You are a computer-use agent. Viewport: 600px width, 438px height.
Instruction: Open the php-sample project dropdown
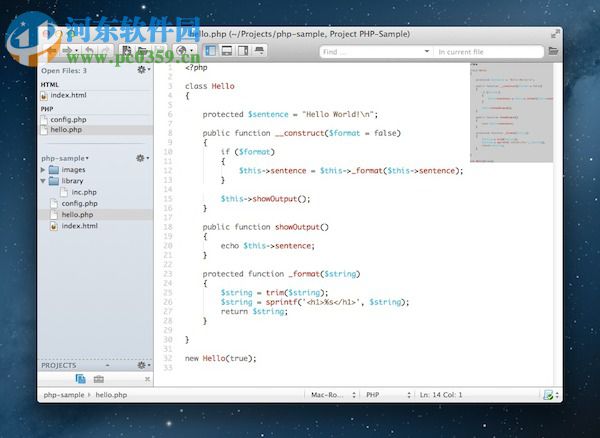point(65,158)
